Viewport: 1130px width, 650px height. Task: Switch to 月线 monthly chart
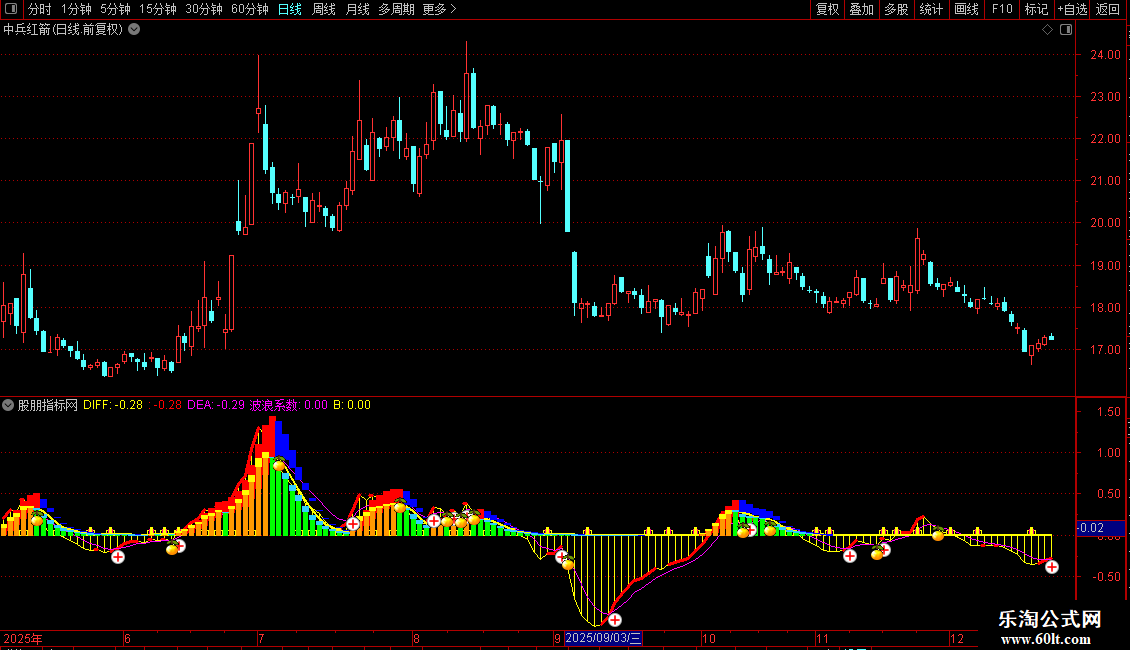(357, 9)
